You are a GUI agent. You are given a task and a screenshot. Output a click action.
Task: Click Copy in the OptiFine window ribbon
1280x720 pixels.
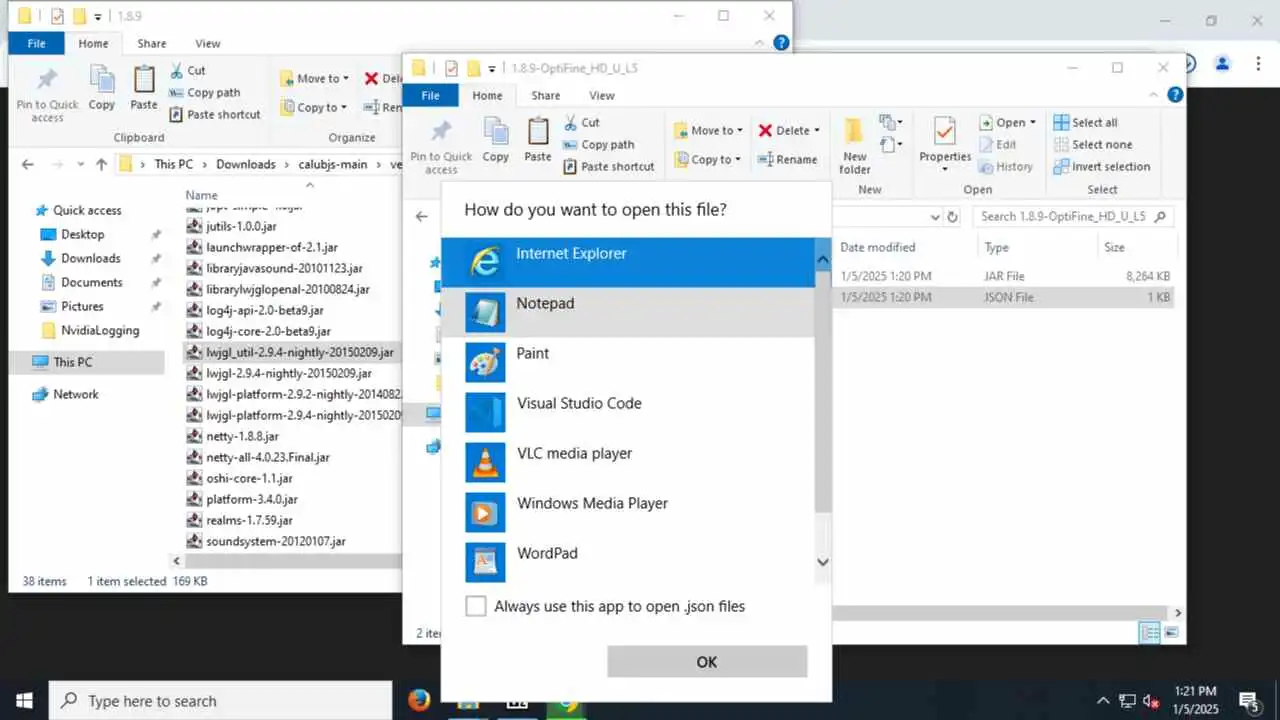coord(496,140)
